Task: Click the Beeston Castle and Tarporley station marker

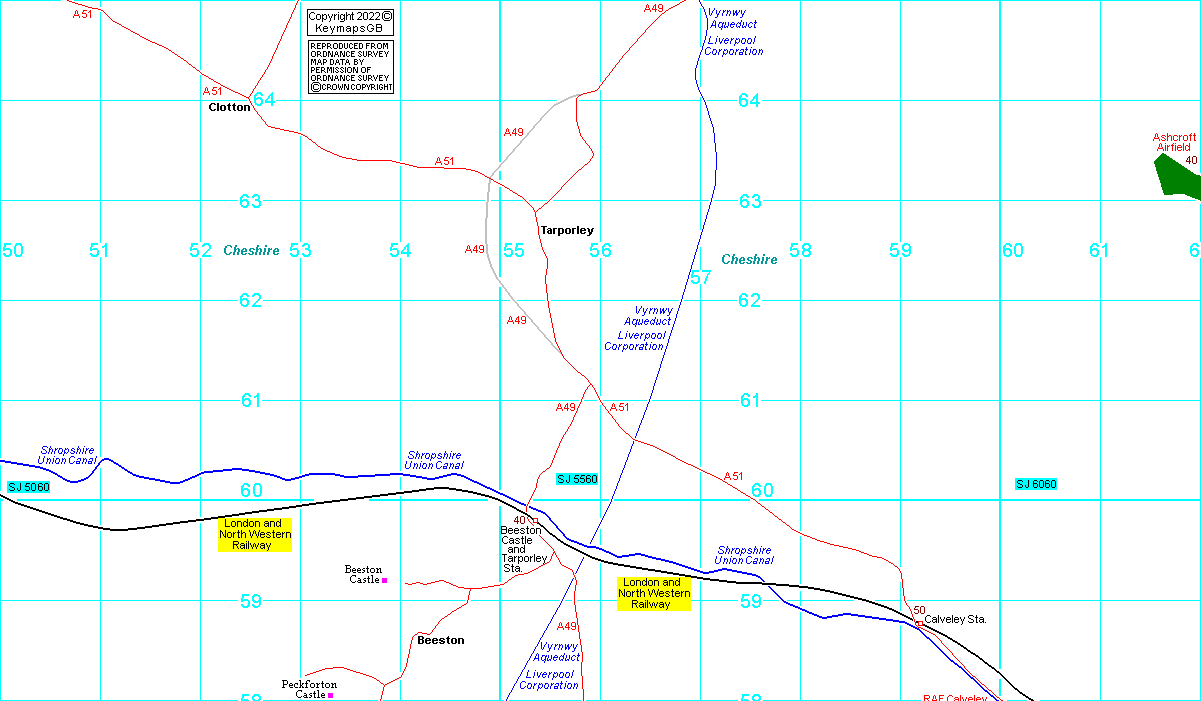Action: tap(534, 520)
